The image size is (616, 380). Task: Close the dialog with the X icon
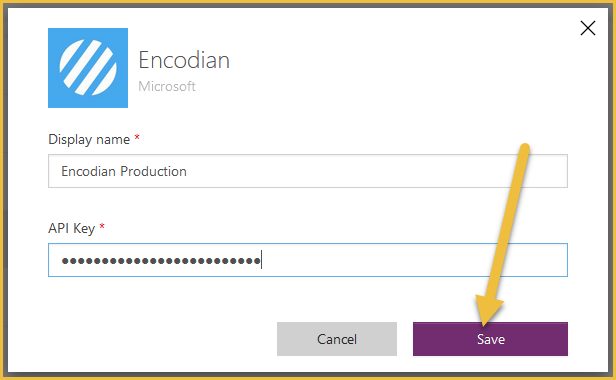click(588, 28)
